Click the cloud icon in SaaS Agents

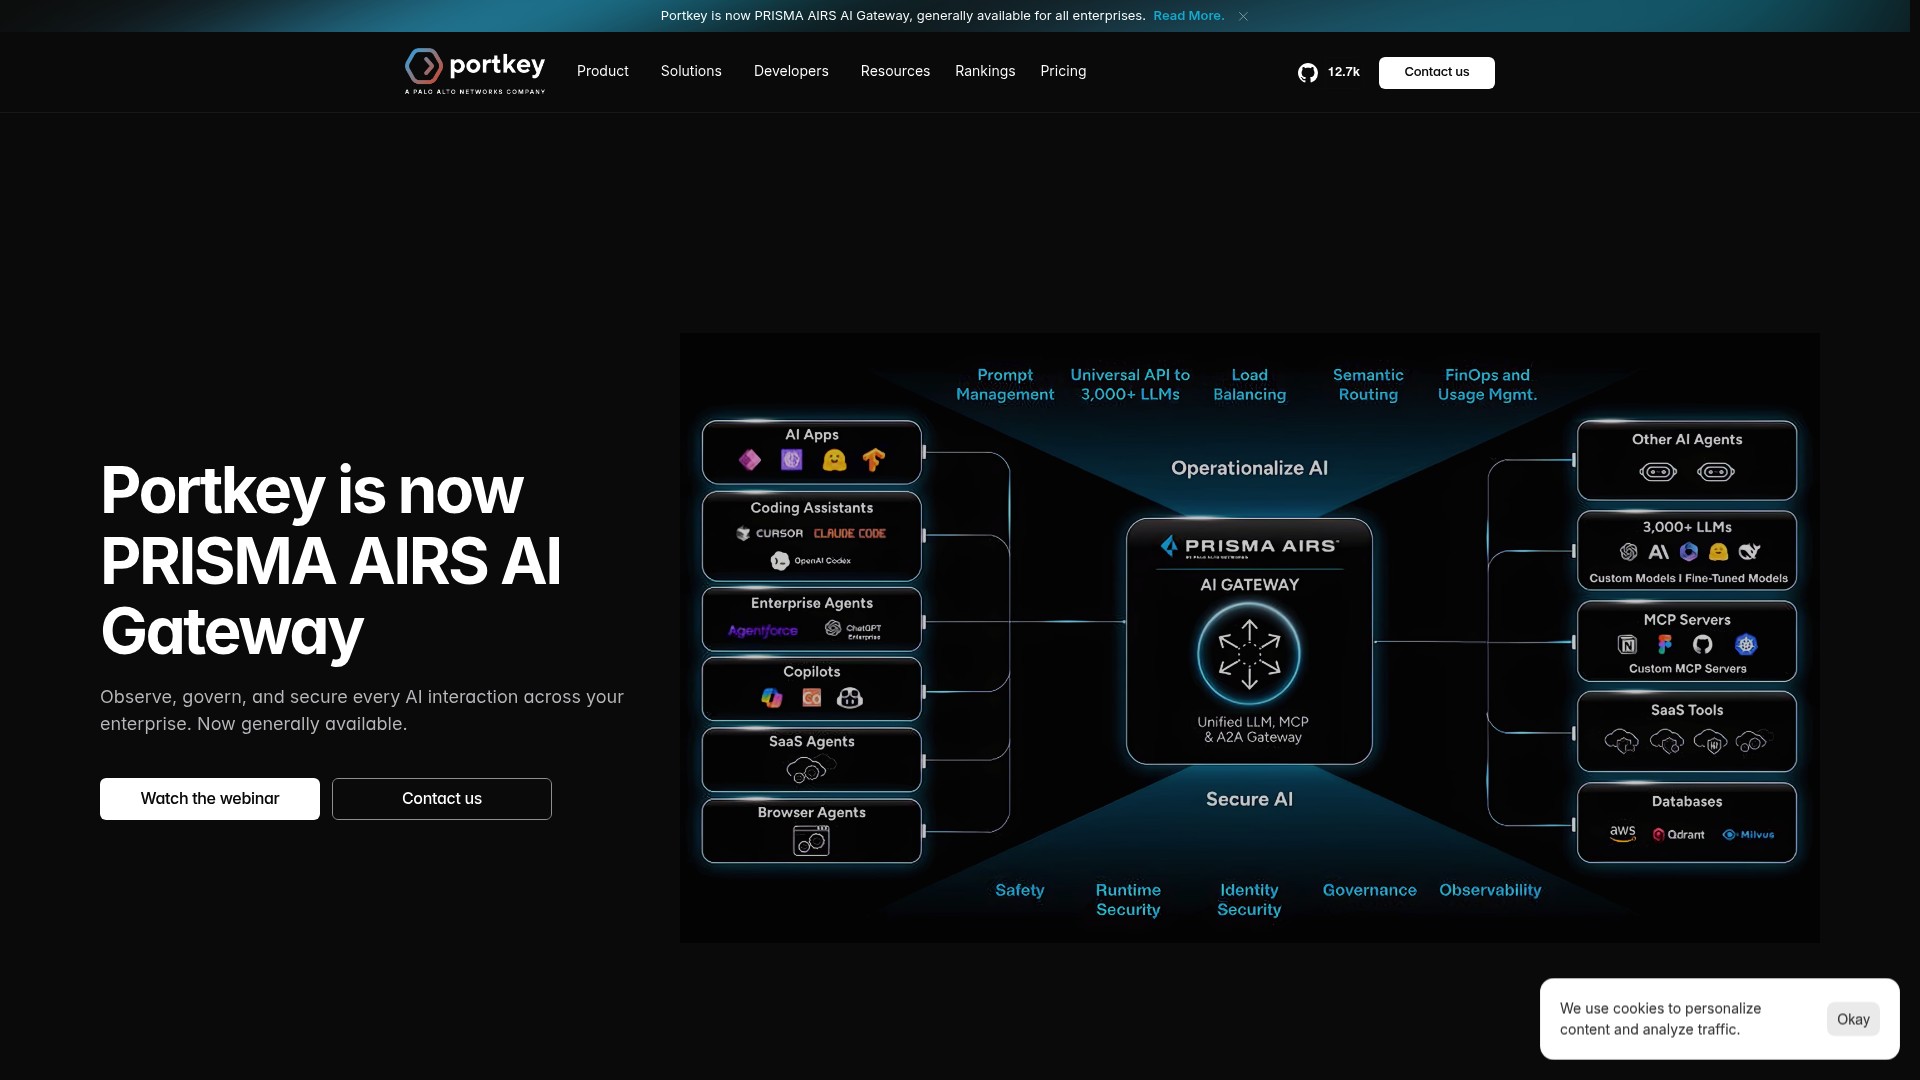(811, 769)
